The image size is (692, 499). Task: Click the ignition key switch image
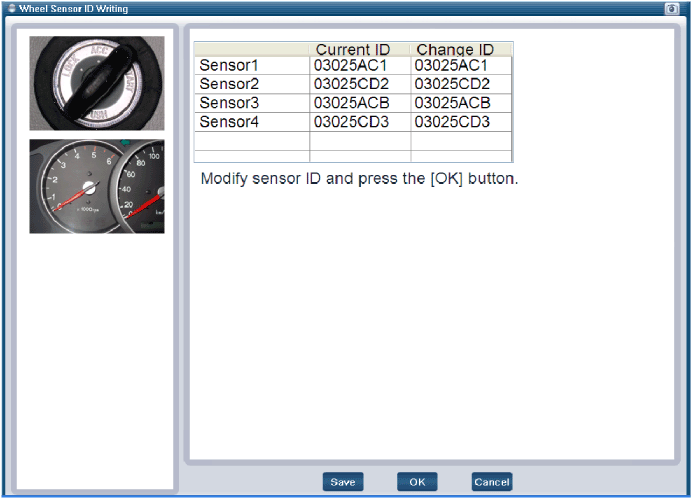tap(97, 85)
